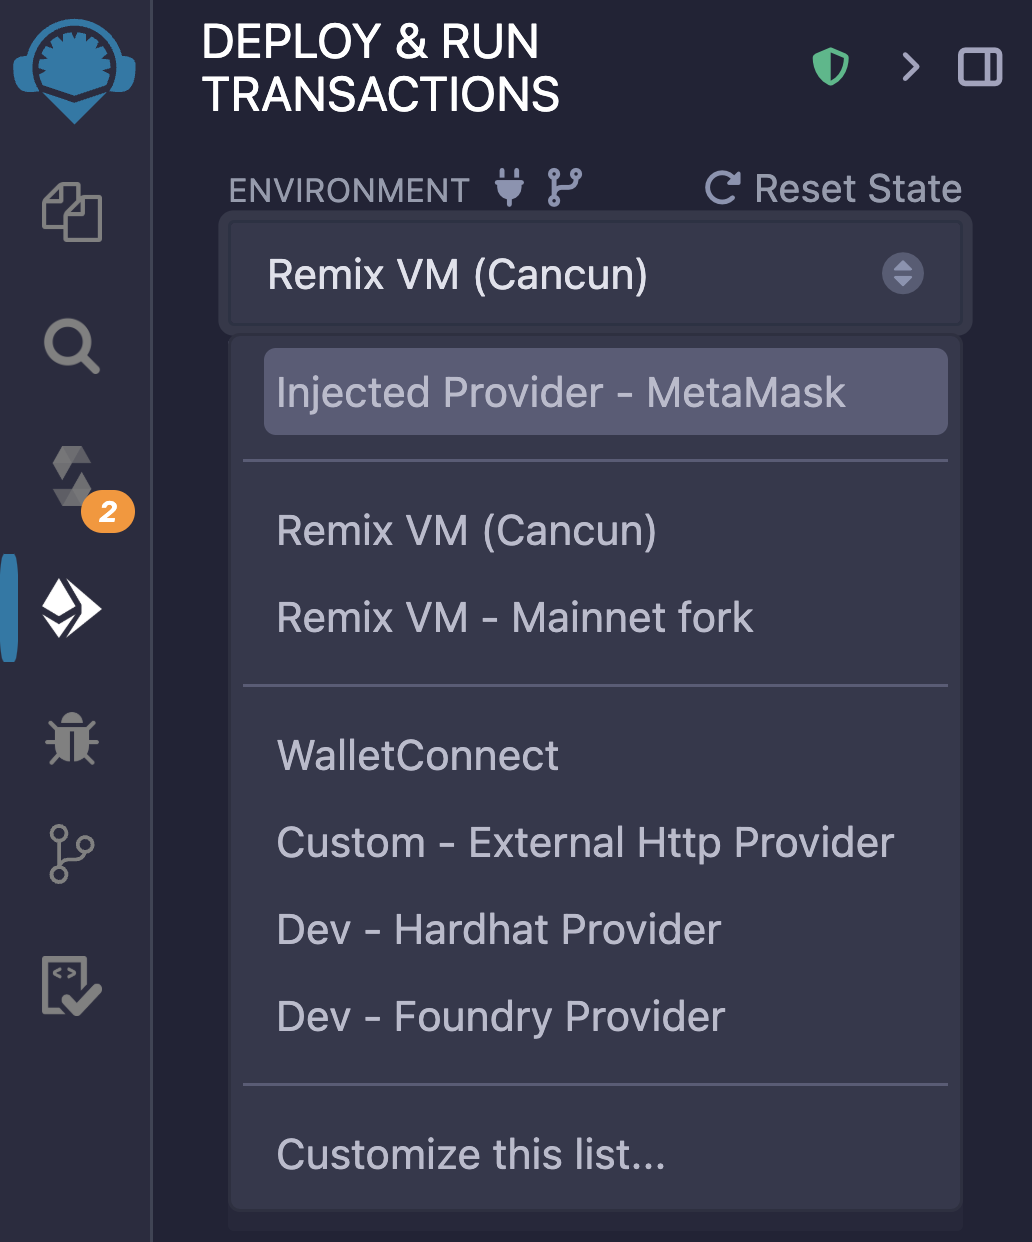Open the Solidity unit testing plugin
Viewport: 1032px width, 1242px height.
pos(72,985)
